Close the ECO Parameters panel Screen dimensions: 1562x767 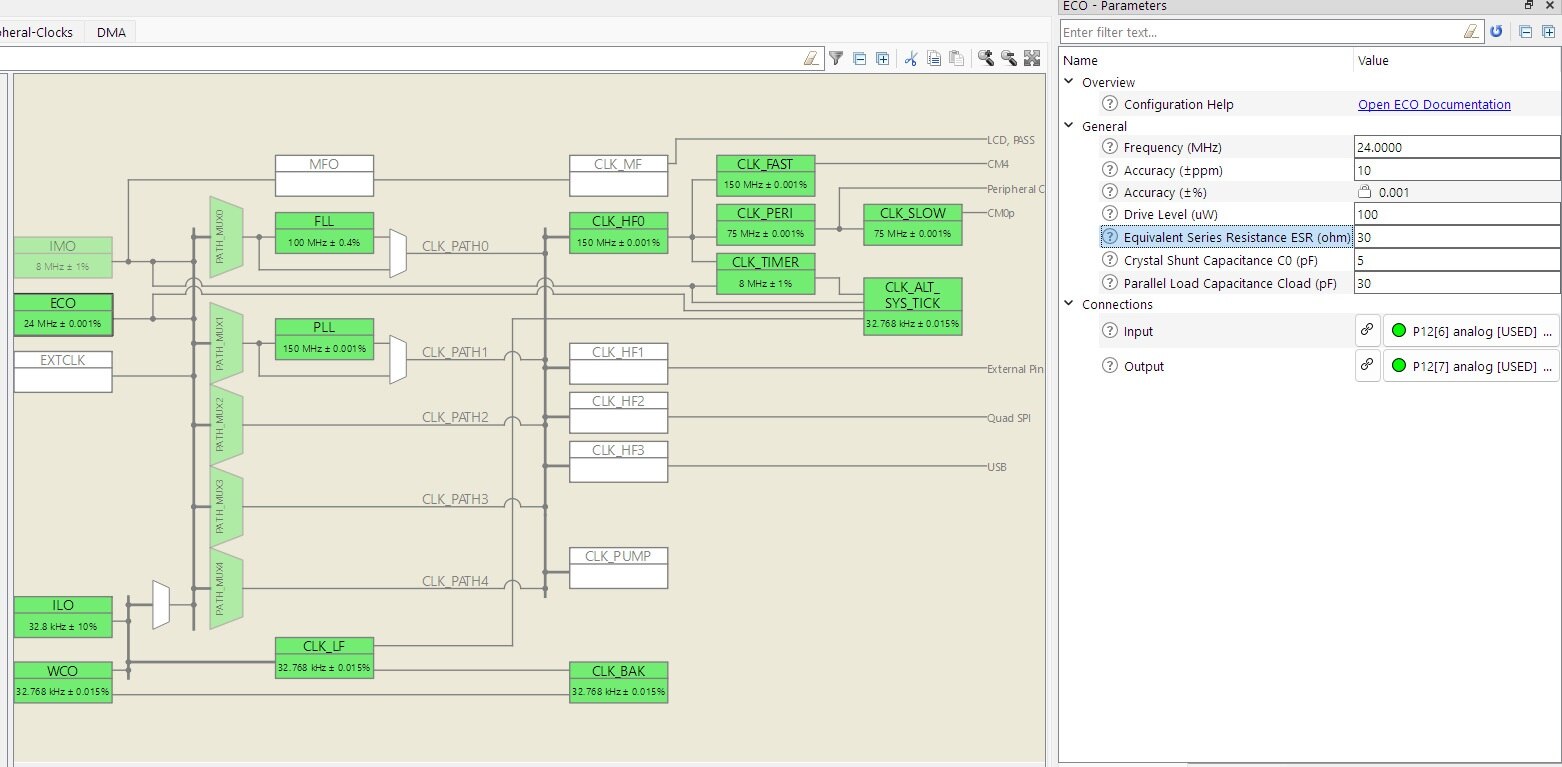point(1551,6)
